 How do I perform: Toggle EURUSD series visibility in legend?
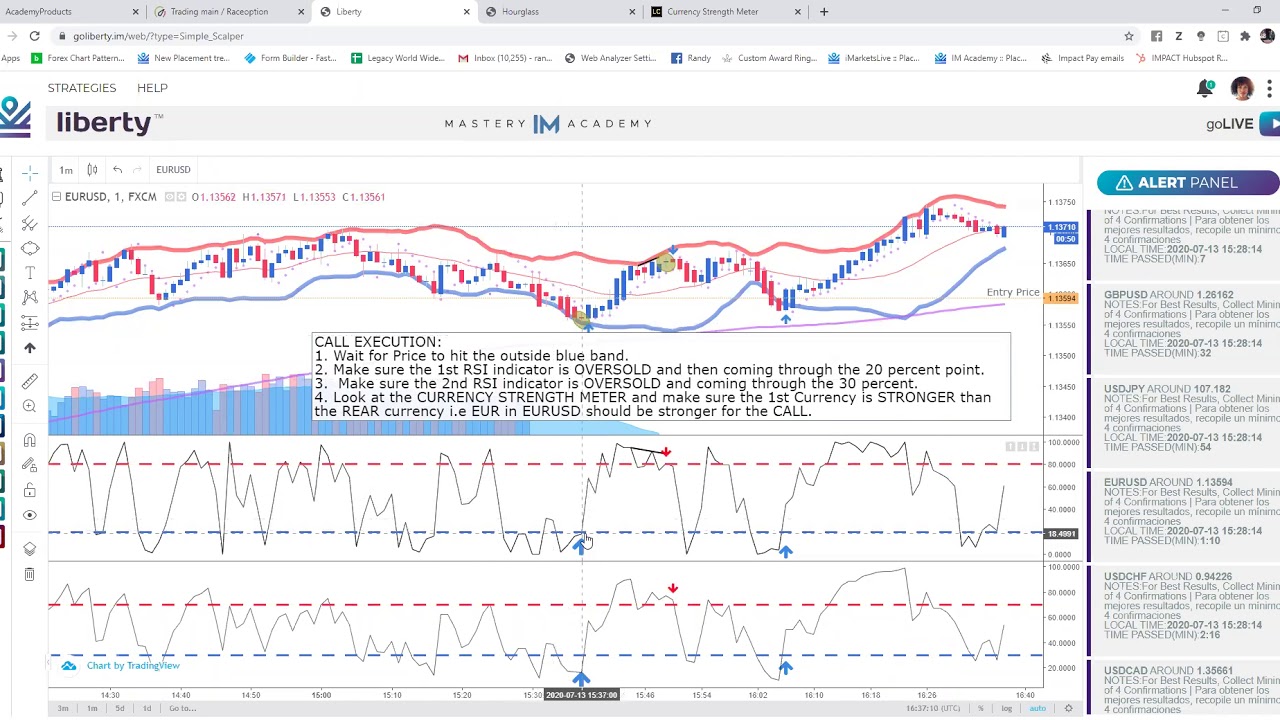(x=170, y=197)
